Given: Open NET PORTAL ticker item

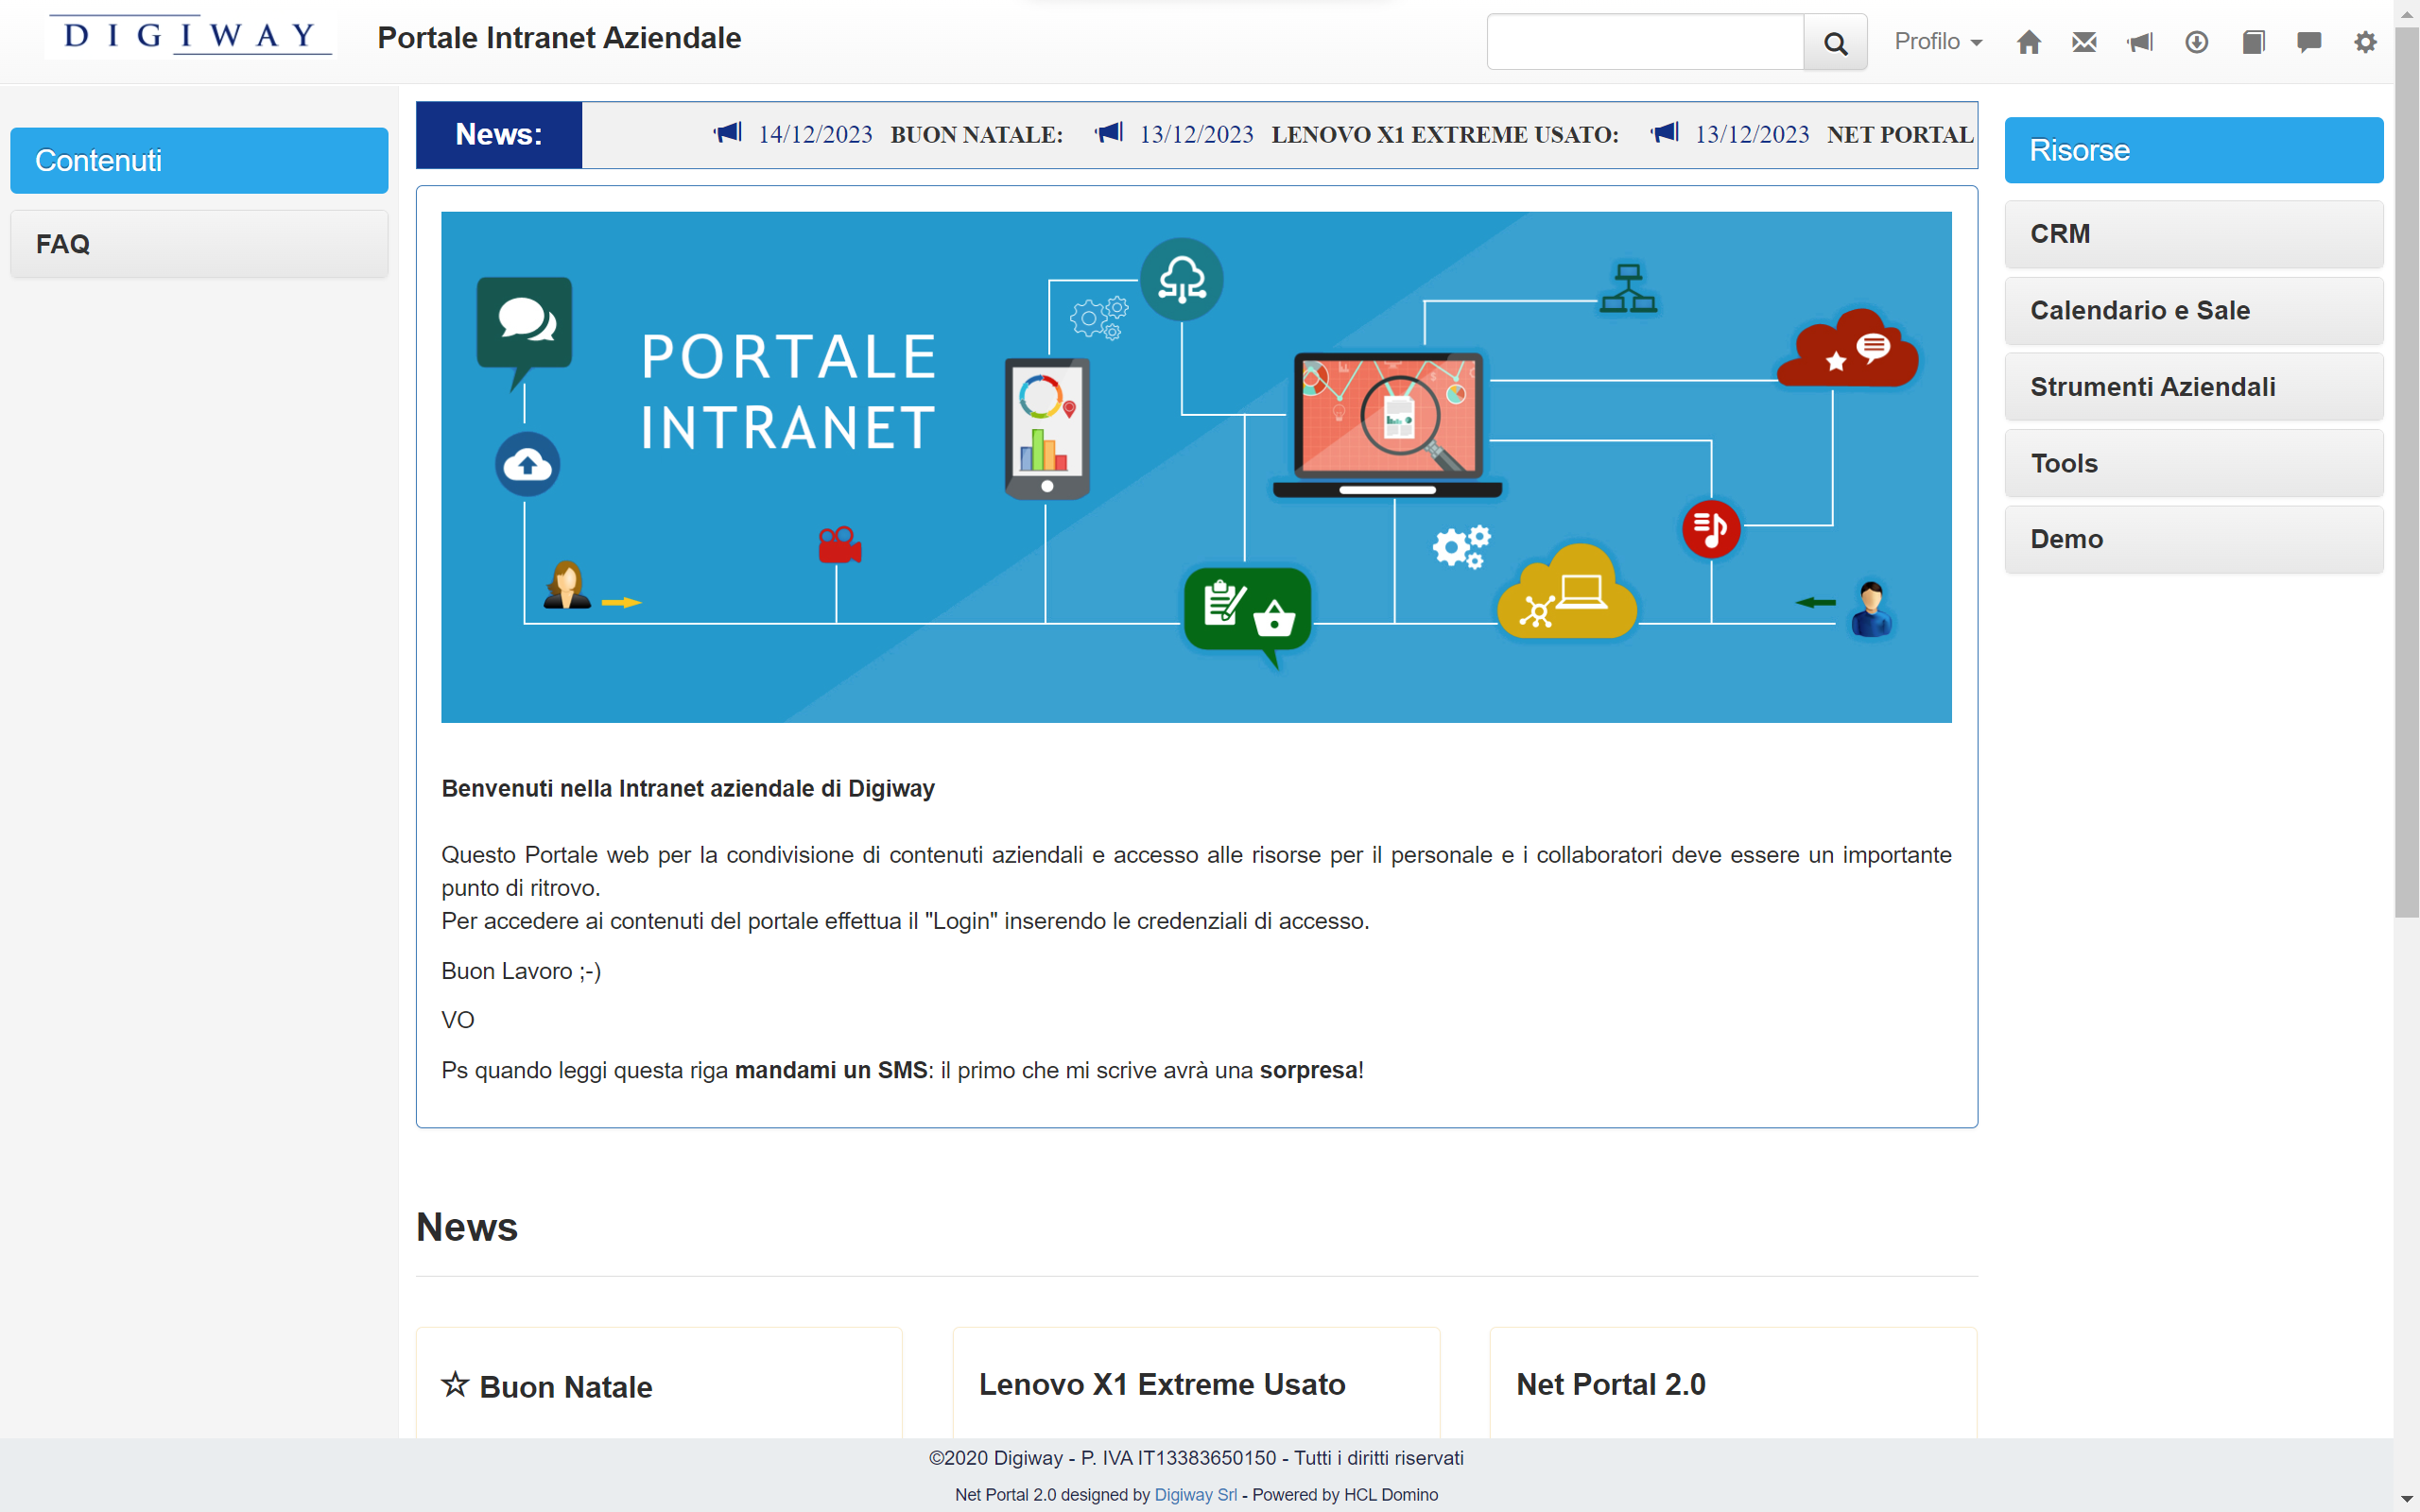Looking at the screenshot, I should coord(1900,135).
